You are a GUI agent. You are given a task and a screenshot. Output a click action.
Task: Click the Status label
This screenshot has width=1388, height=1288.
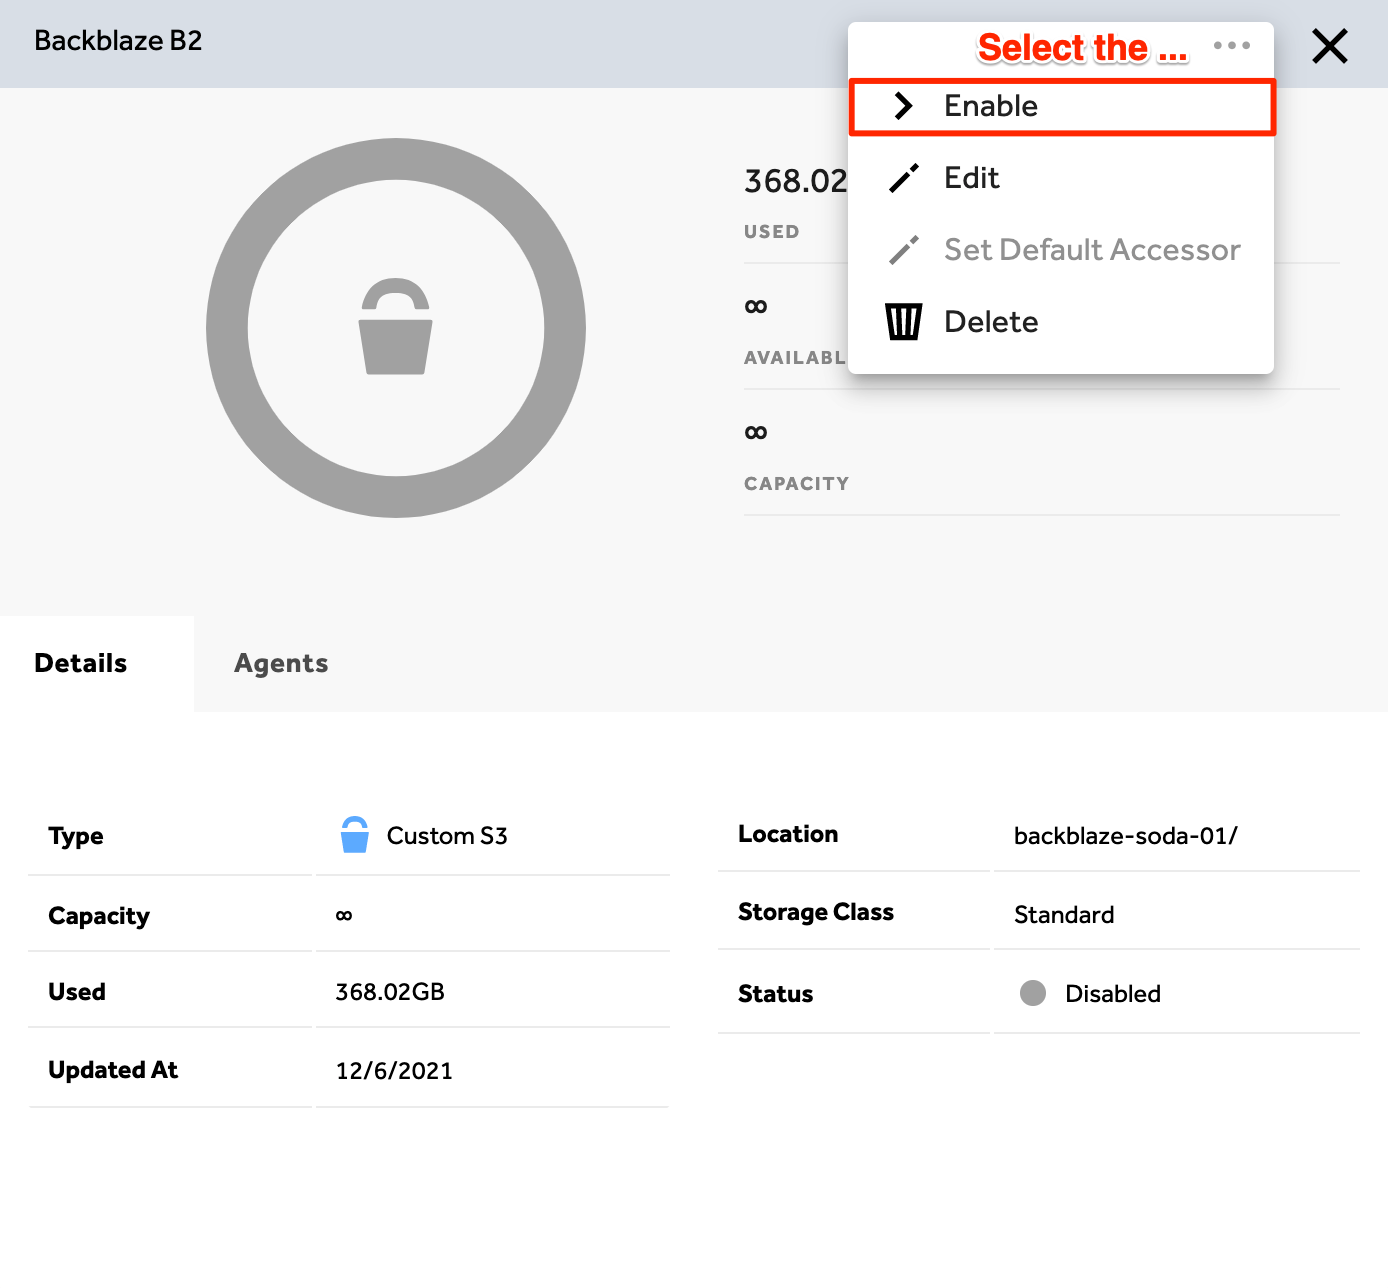[775, 994]
